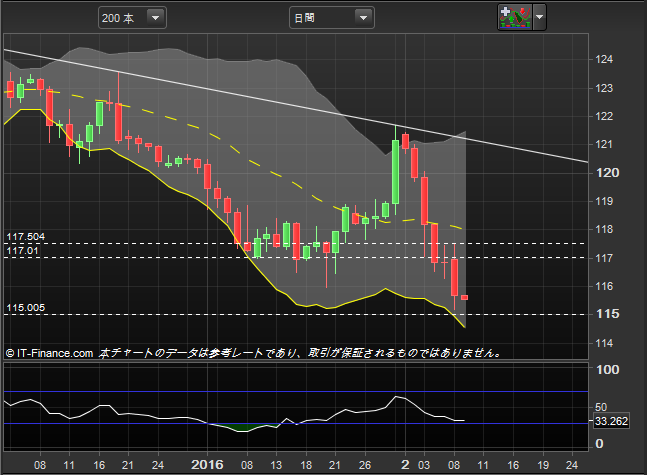Click the 2016 year label on time axis
Viewport: 647px width, 475px height.
(x=207, y=465)
